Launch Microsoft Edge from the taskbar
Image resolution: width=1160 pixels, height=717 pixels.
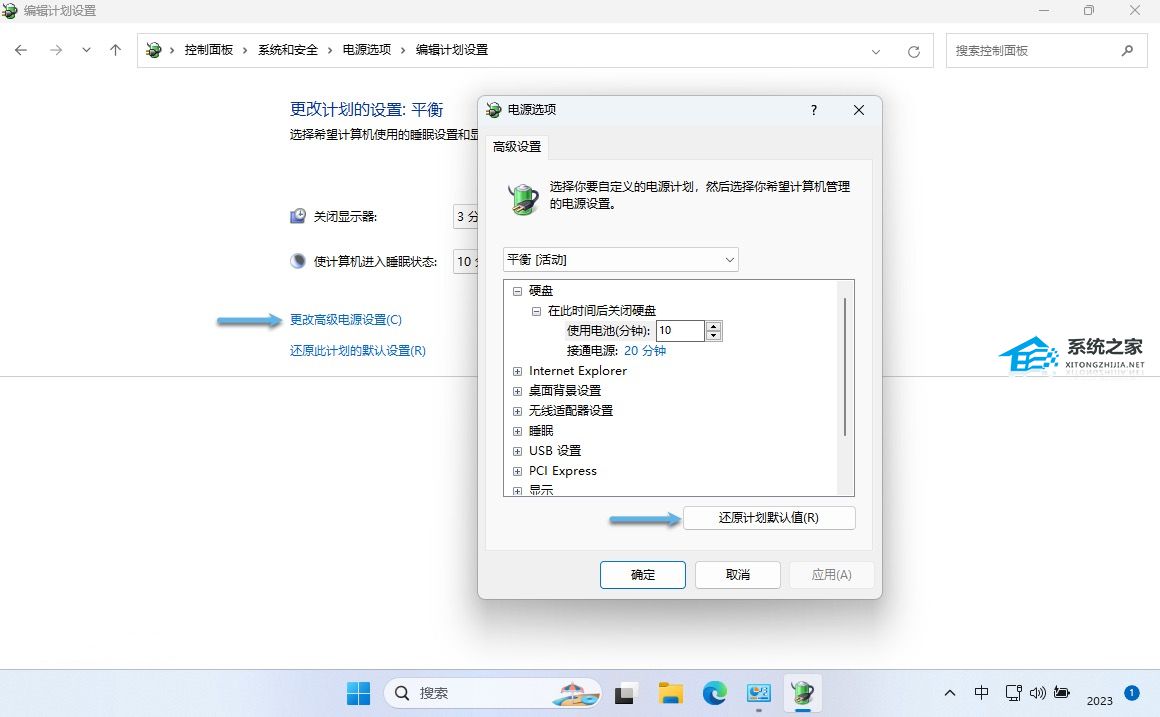(x=715, y=693)
